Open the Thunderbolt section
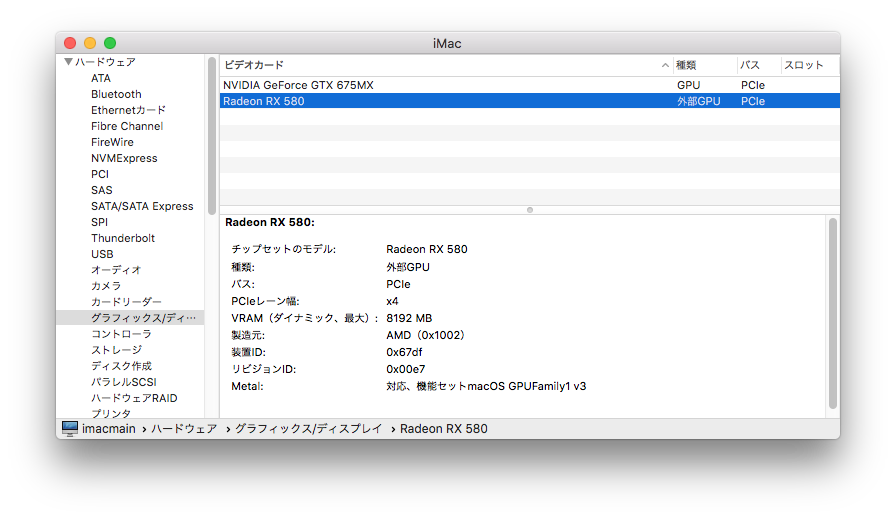 point(123,238)
